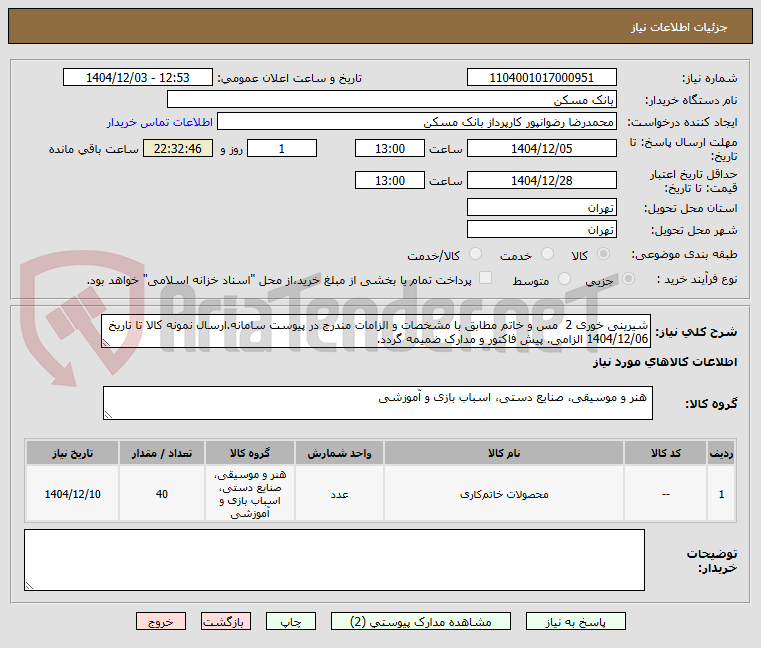Click the product name محصولات خاتم‌کاری cell
The image size is (761, 648).
[504, 494]
